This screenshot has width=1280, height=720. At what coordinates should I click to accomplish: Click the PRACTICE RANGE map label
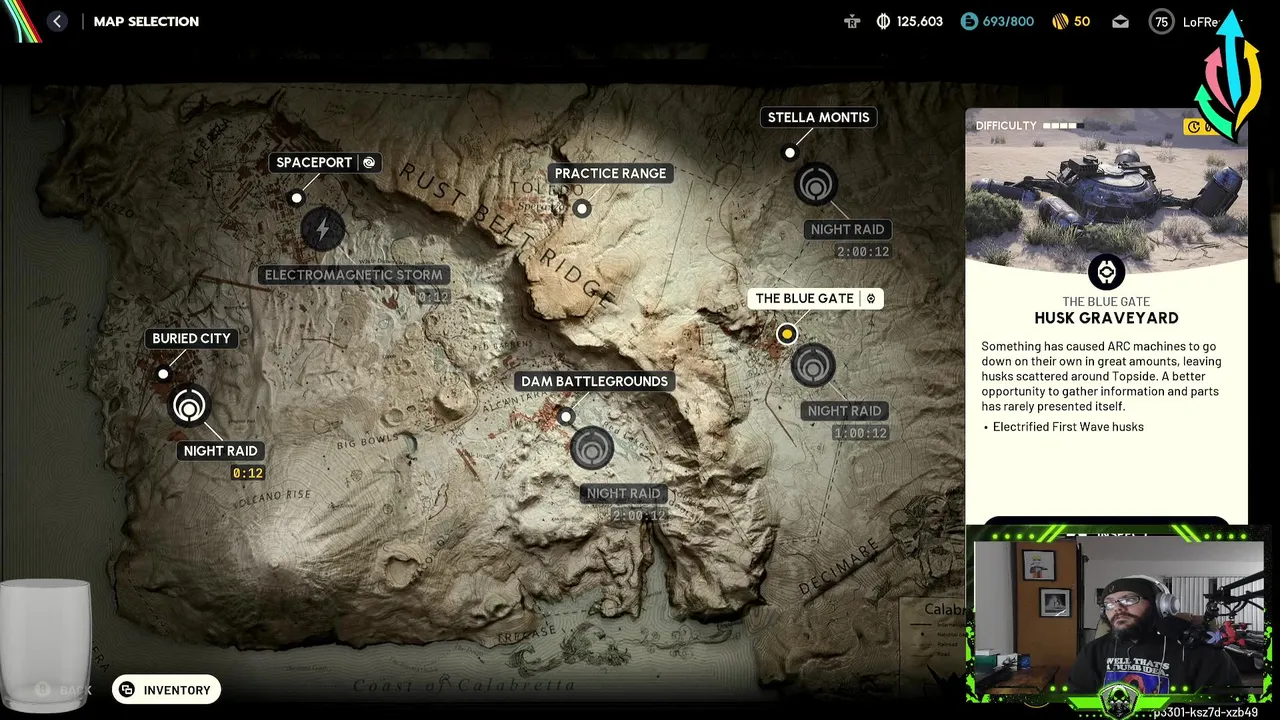[610, 173]
